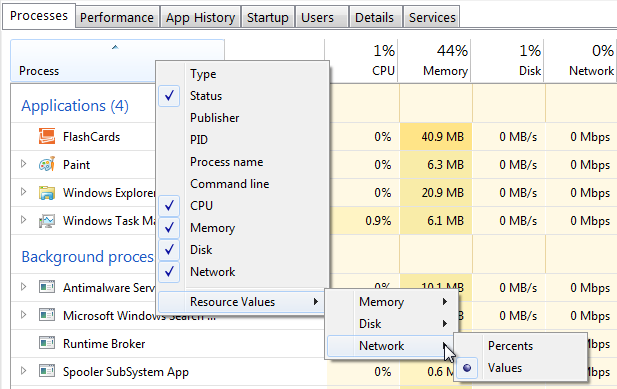This screenshot has width=617, height=389.
Task: Uncheck the Memory column in context menu
Action: click(x=169, y=228)
